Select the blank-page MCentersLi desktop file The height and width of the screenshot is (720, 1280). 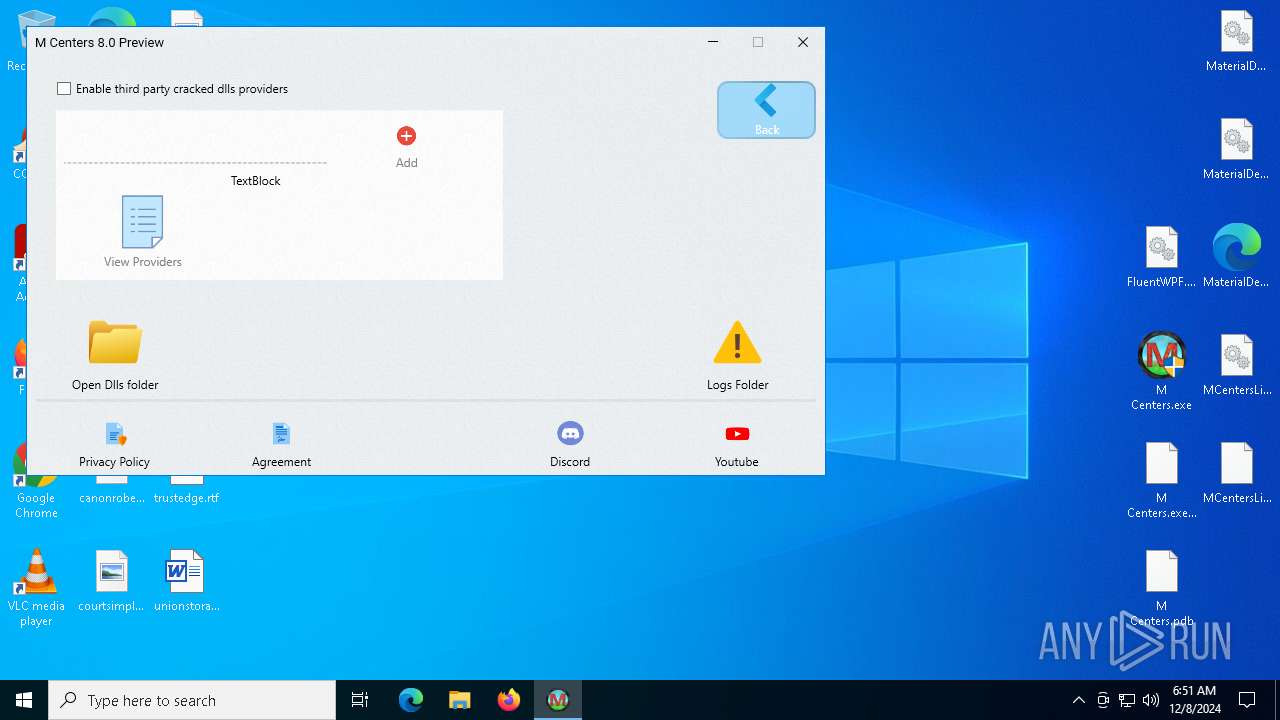1236,472
